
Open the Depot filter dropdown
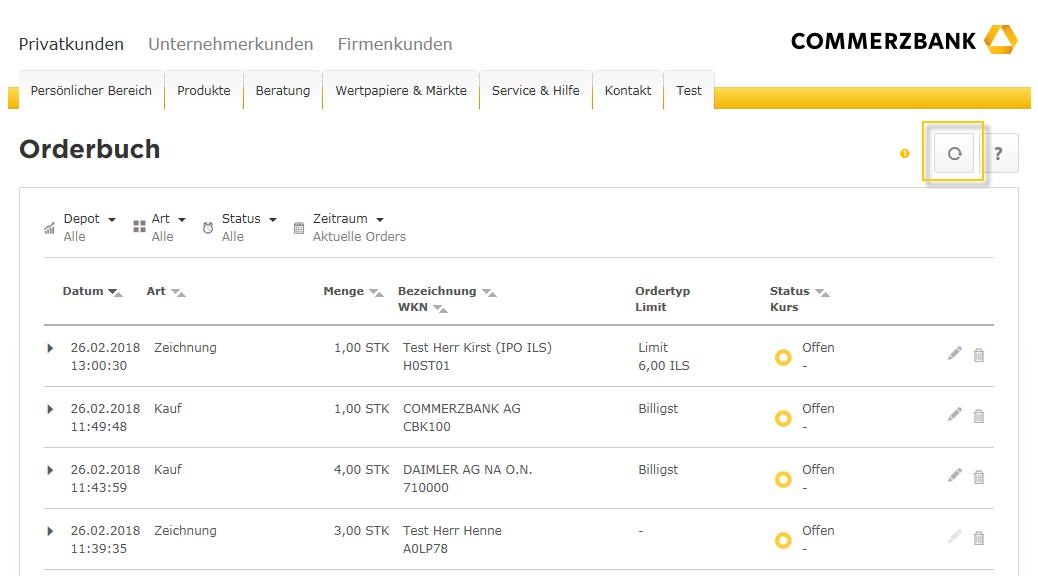[89, 219]
